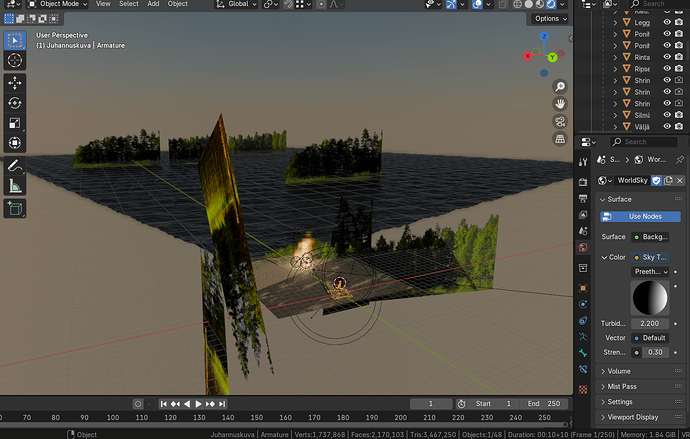Hide the Silmi object in outliner
The image size is (690, 439).
[x=667, y=115]
